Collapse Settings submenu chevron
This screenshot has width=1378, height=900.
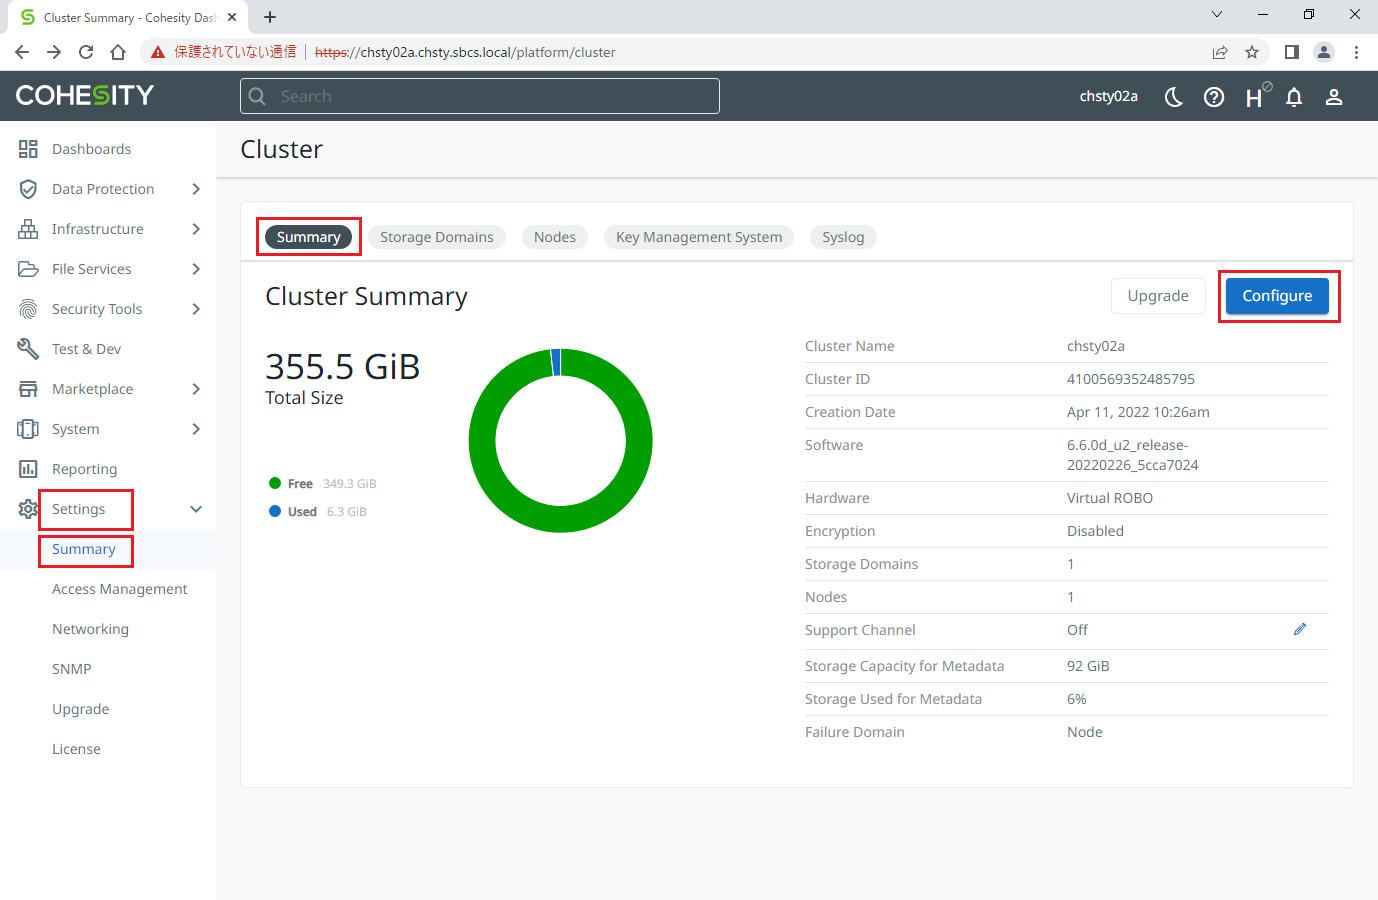pyautogui.click(x=196, y=509)
